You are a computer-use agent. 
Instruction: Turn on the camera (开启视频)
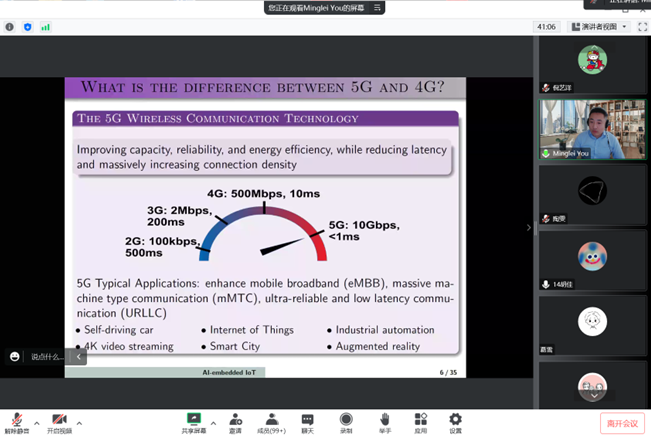(x=59, y=420)
